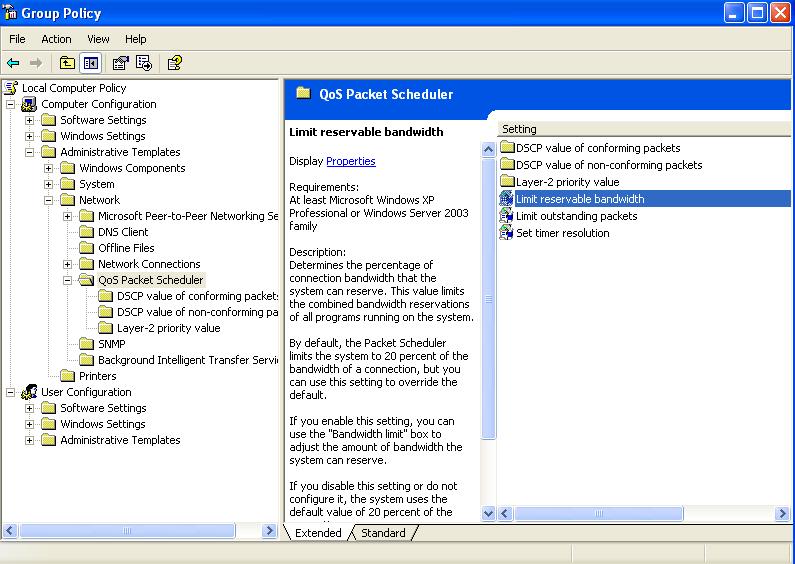Toggle the Show/Hide Console Tree icon

[91, 63]
